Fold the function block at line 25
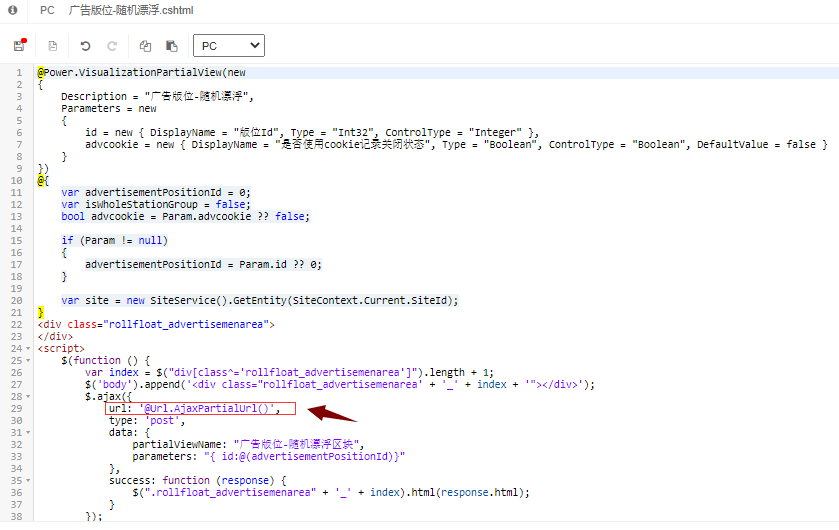The image size is (839, 530). coord(29,361)
